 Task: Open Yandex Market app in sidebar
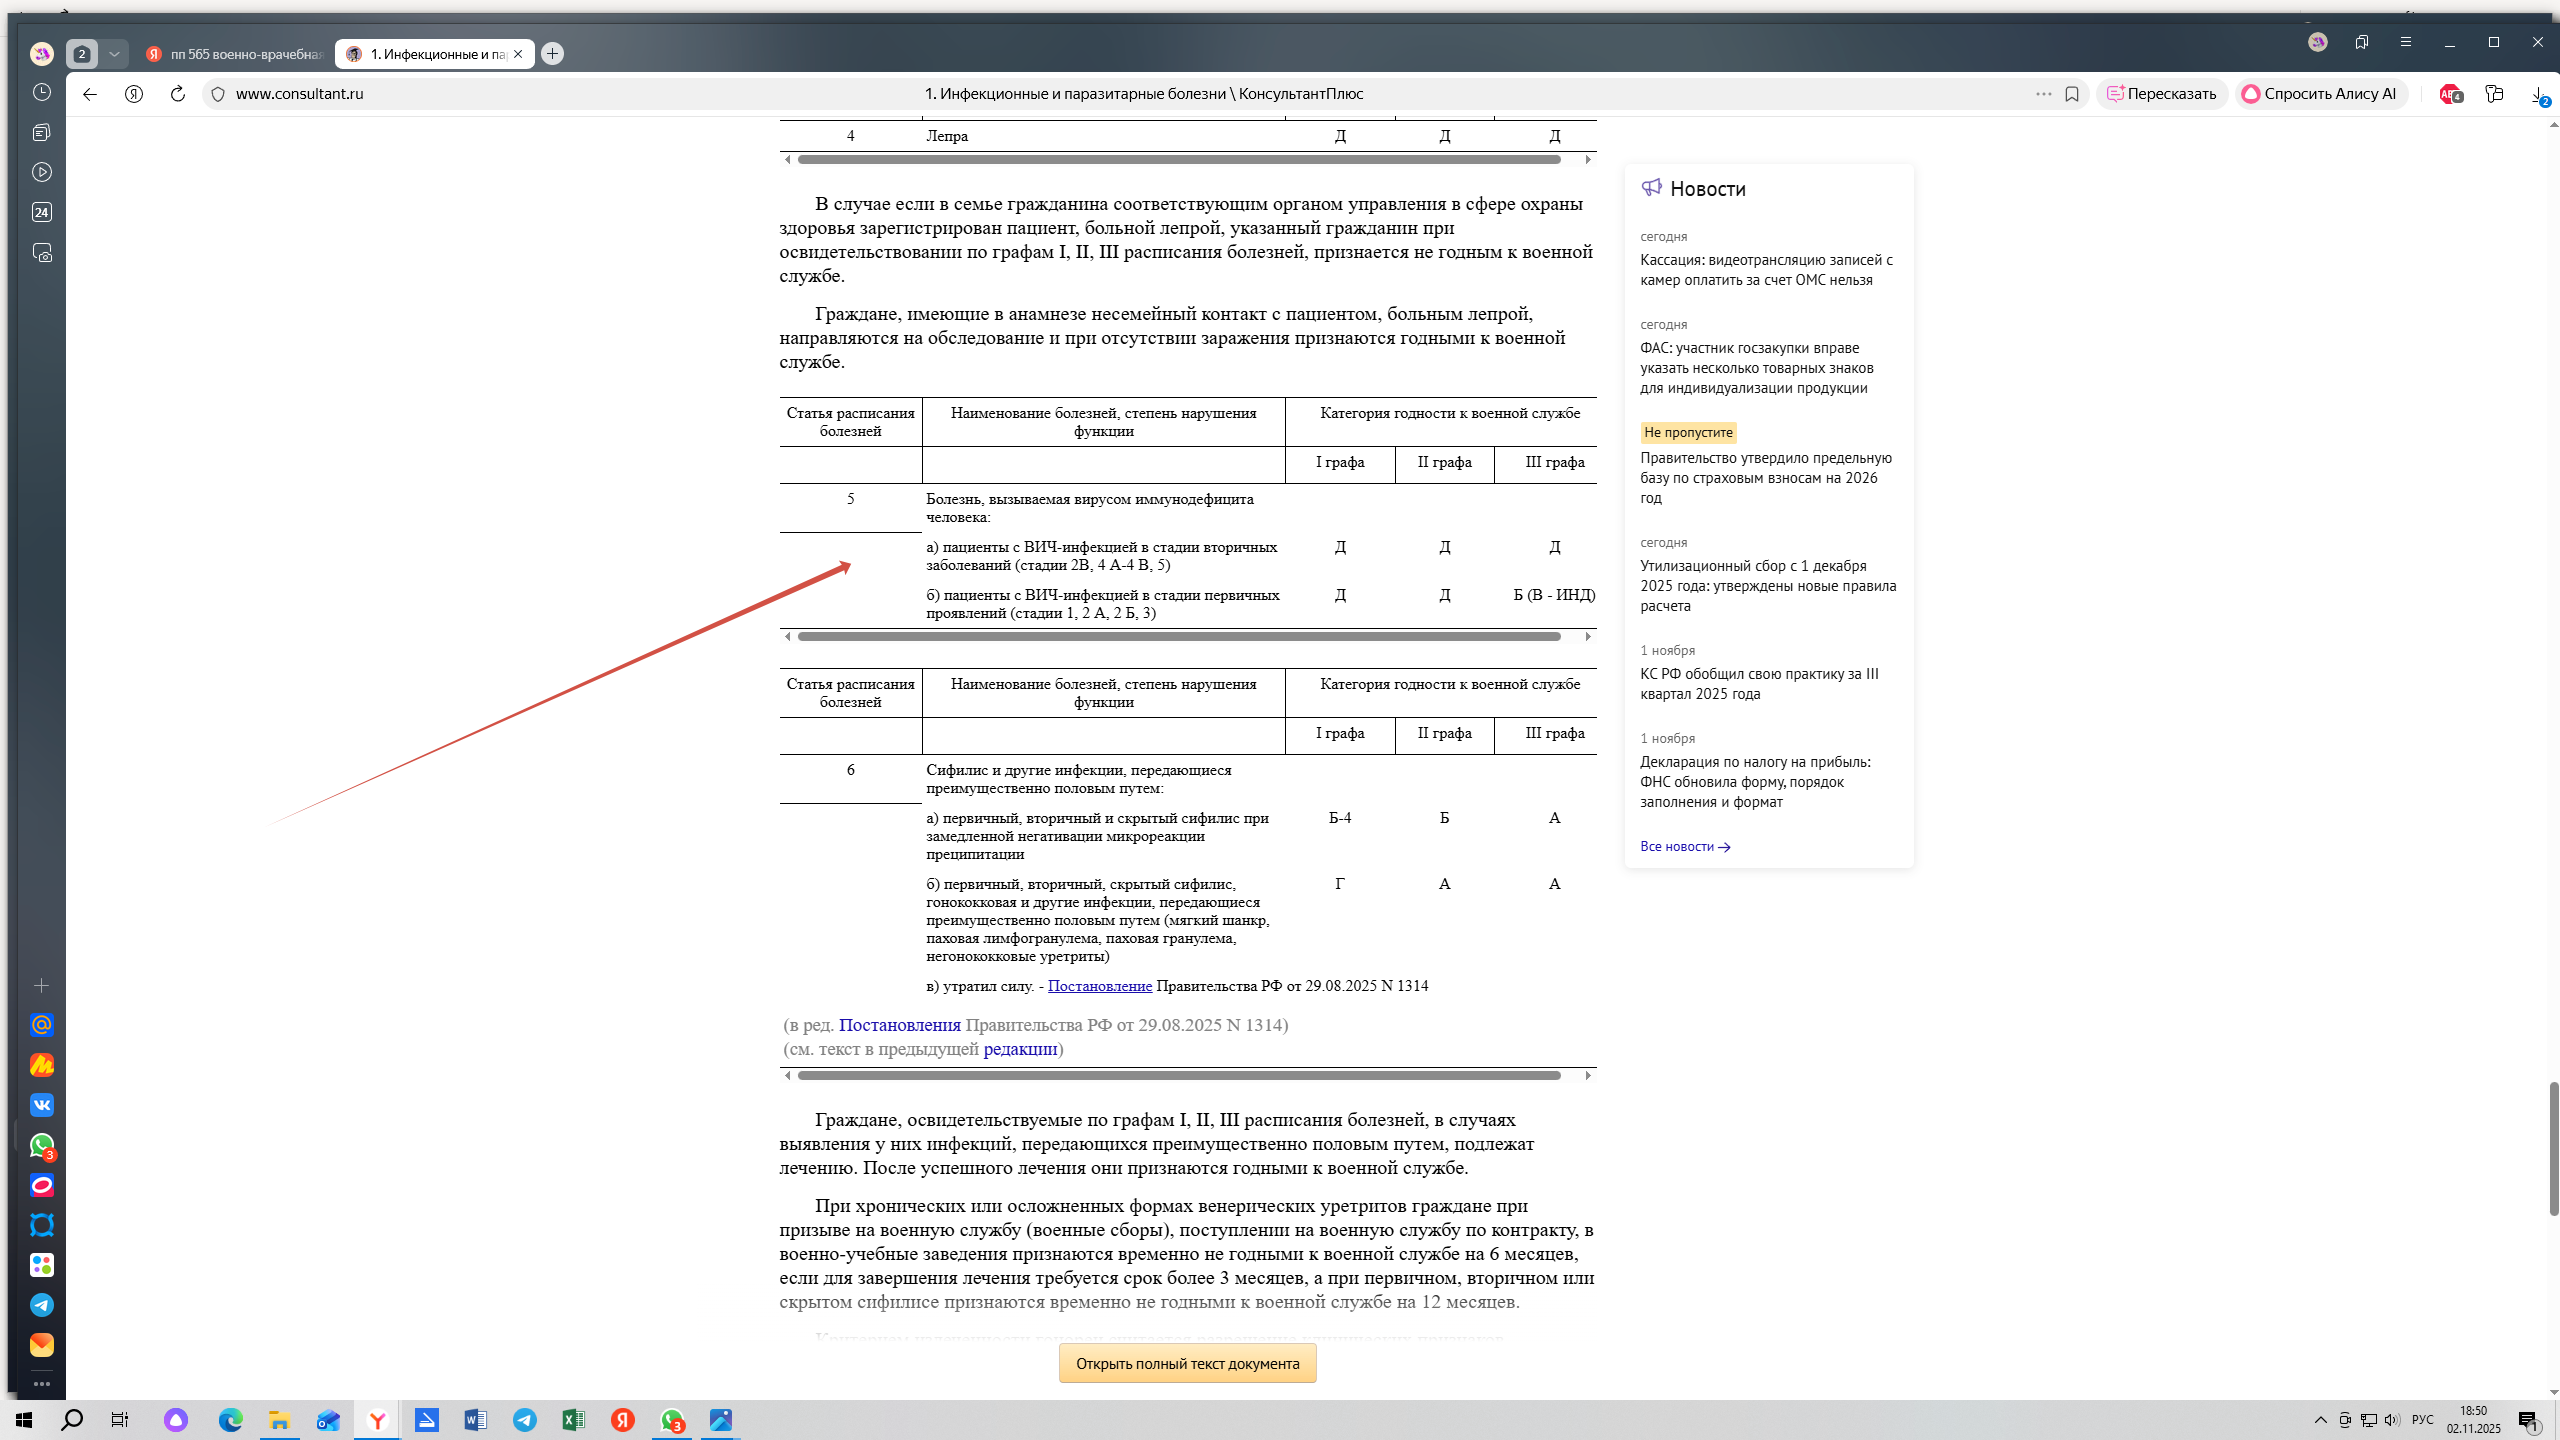pyautogui.click(x=42, y=1065)
